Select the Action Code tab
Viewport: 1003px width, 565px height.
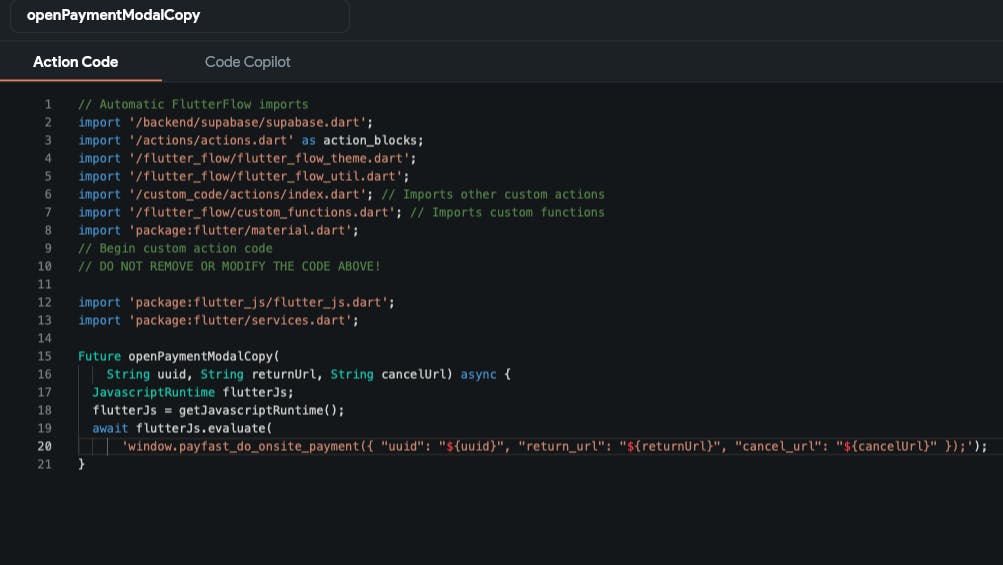[x=76, y=62]
